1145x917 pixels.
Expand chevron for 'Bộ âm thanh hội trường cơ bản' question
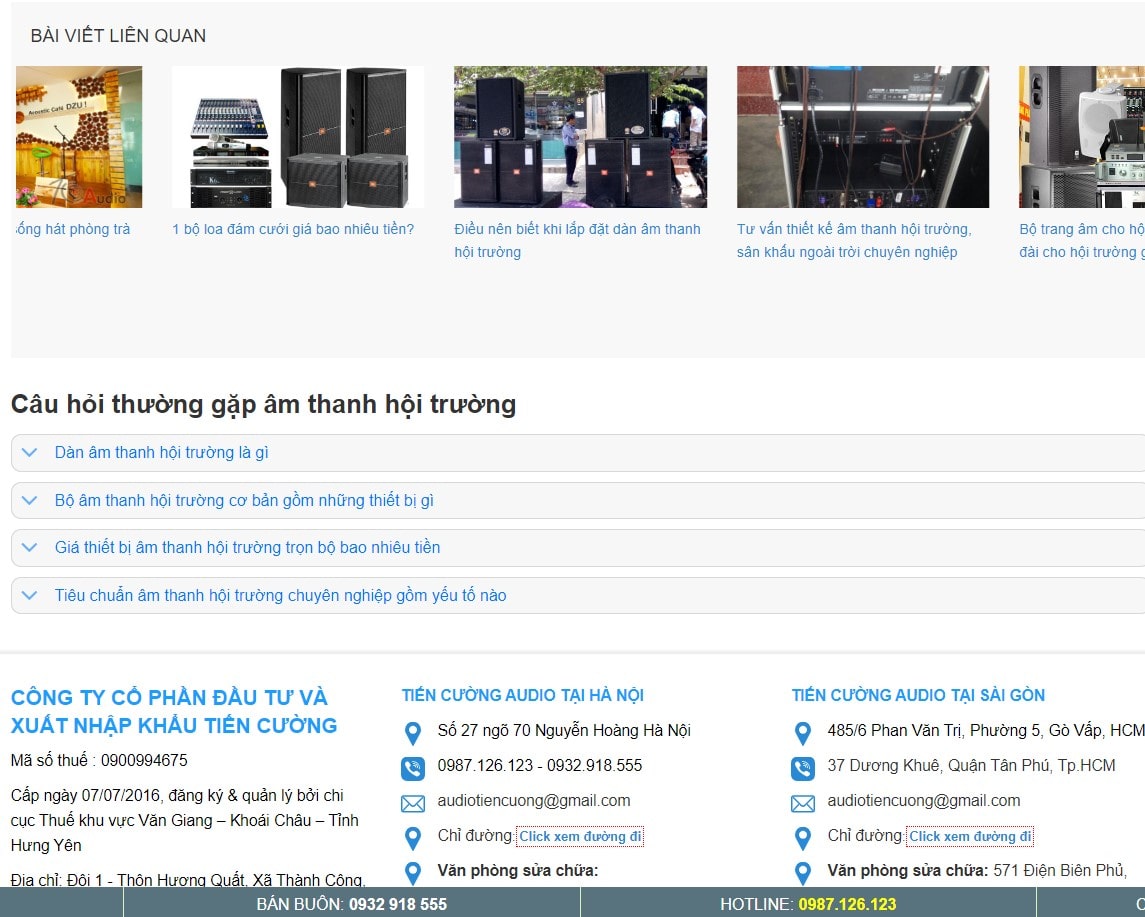[x=29, y=501]
